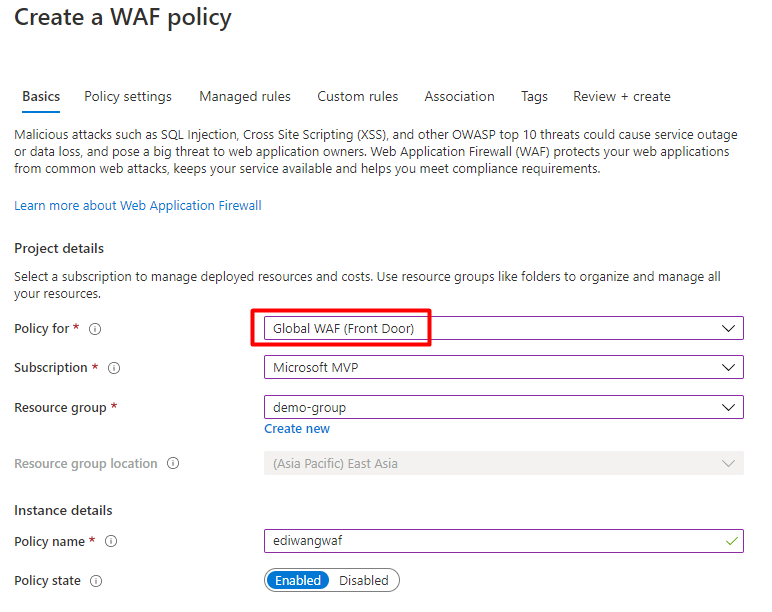The height and width of the screenshot is (612, 772).
Task: Click info icon beside Subscription label
Action: [114, 368]
